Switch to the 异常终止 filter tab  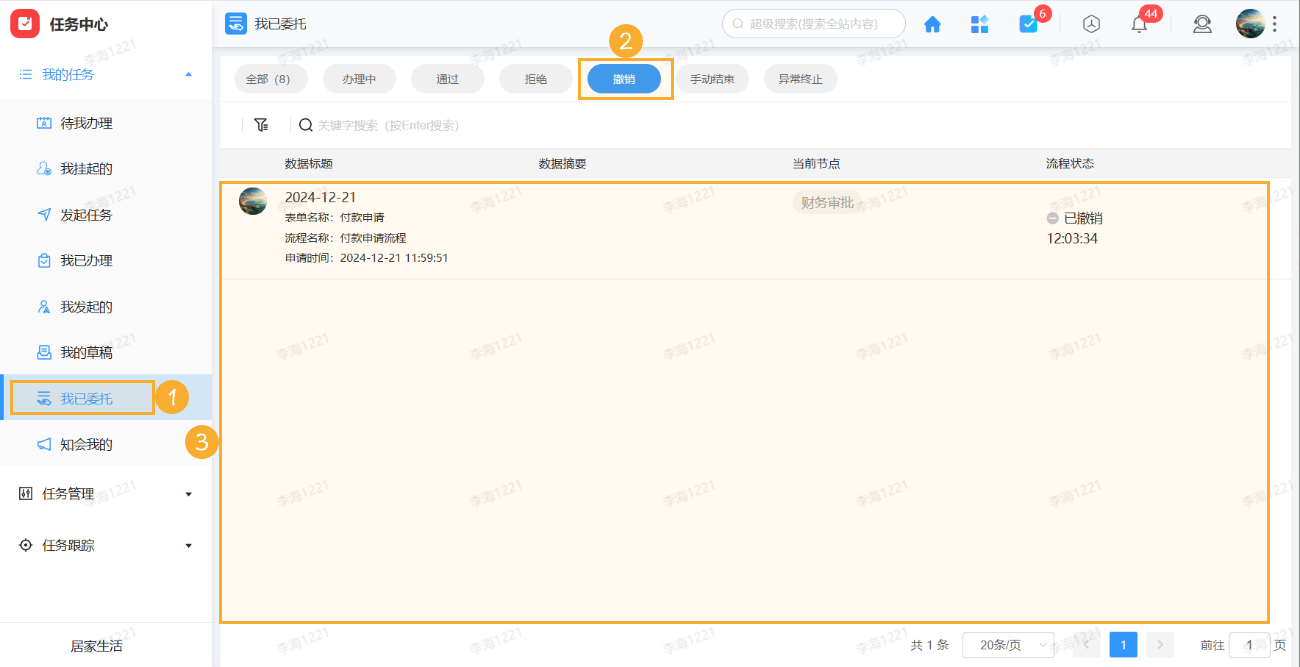pos(800,78)
